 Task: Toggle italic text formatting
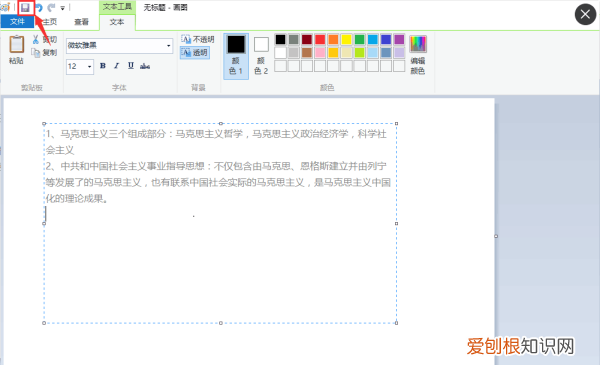point(116,66)
